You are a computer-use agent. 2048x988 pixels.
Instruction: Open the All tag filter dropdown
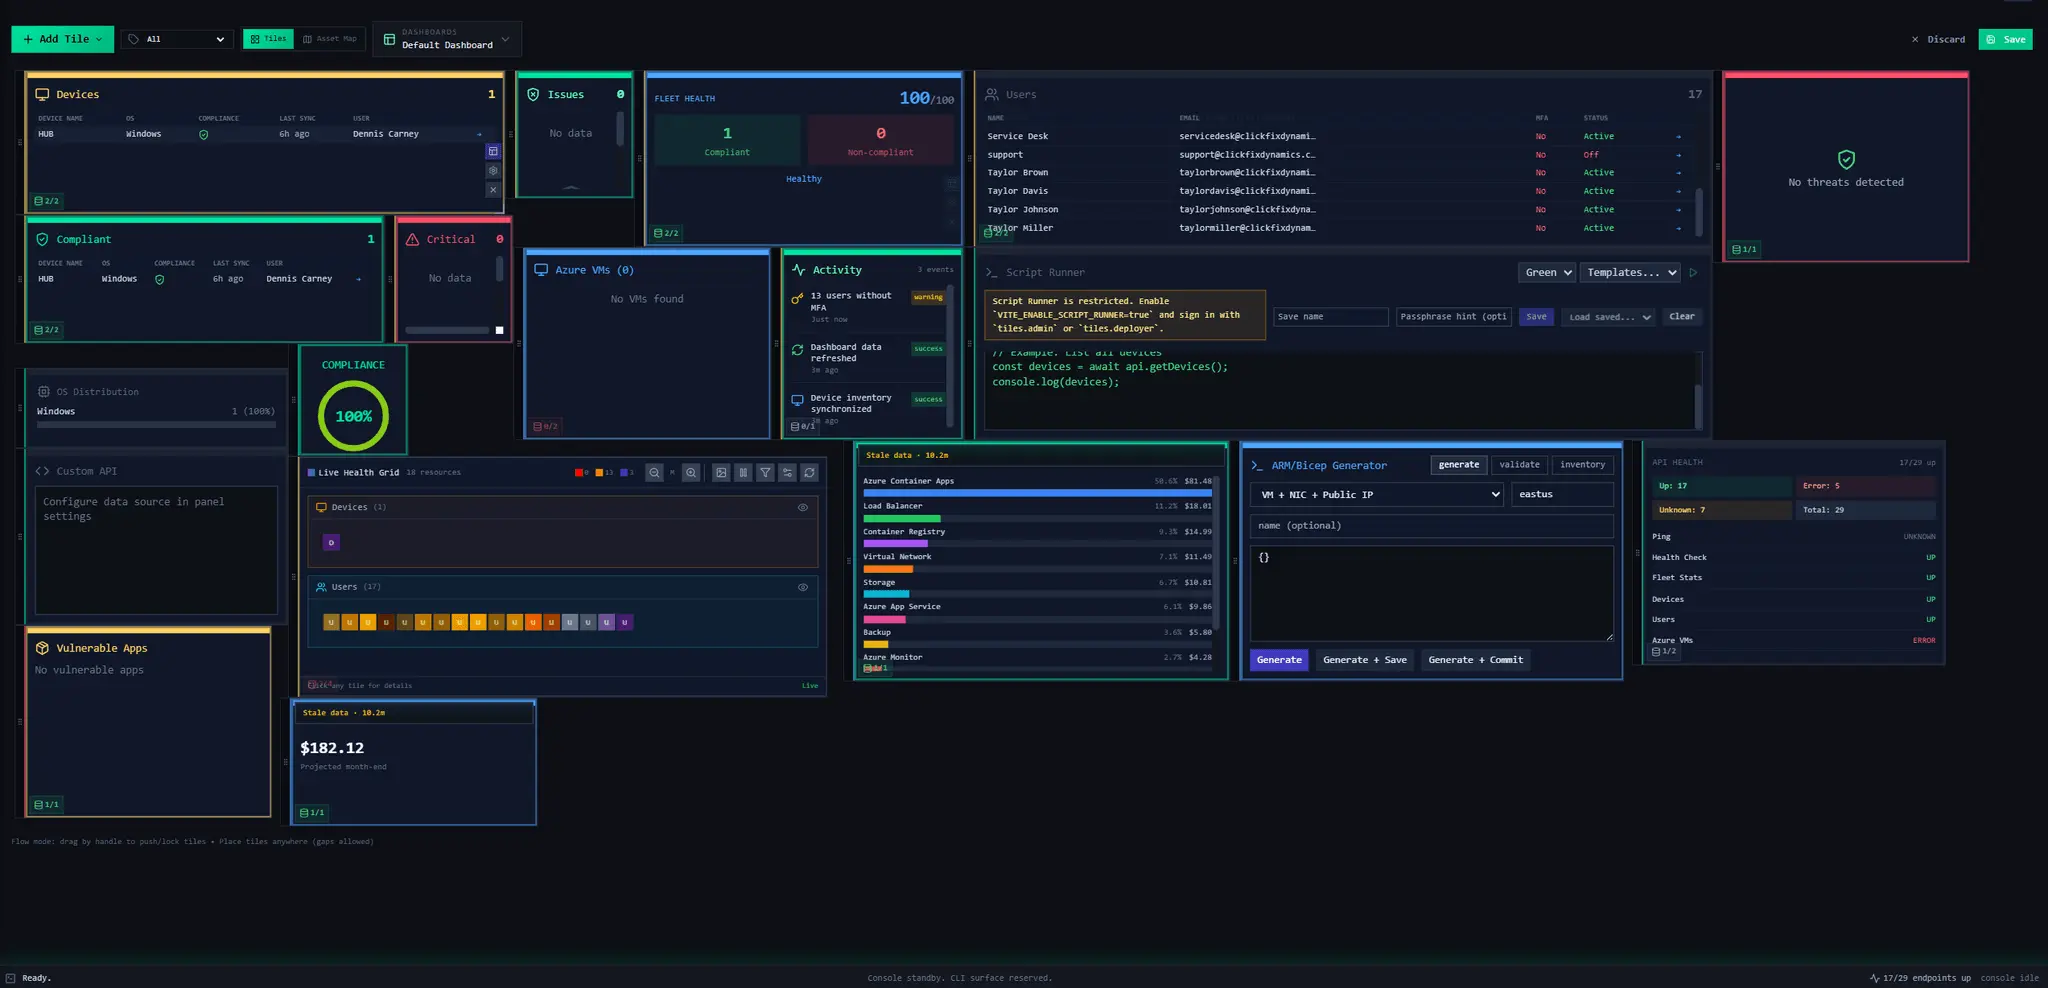[177, 39]
